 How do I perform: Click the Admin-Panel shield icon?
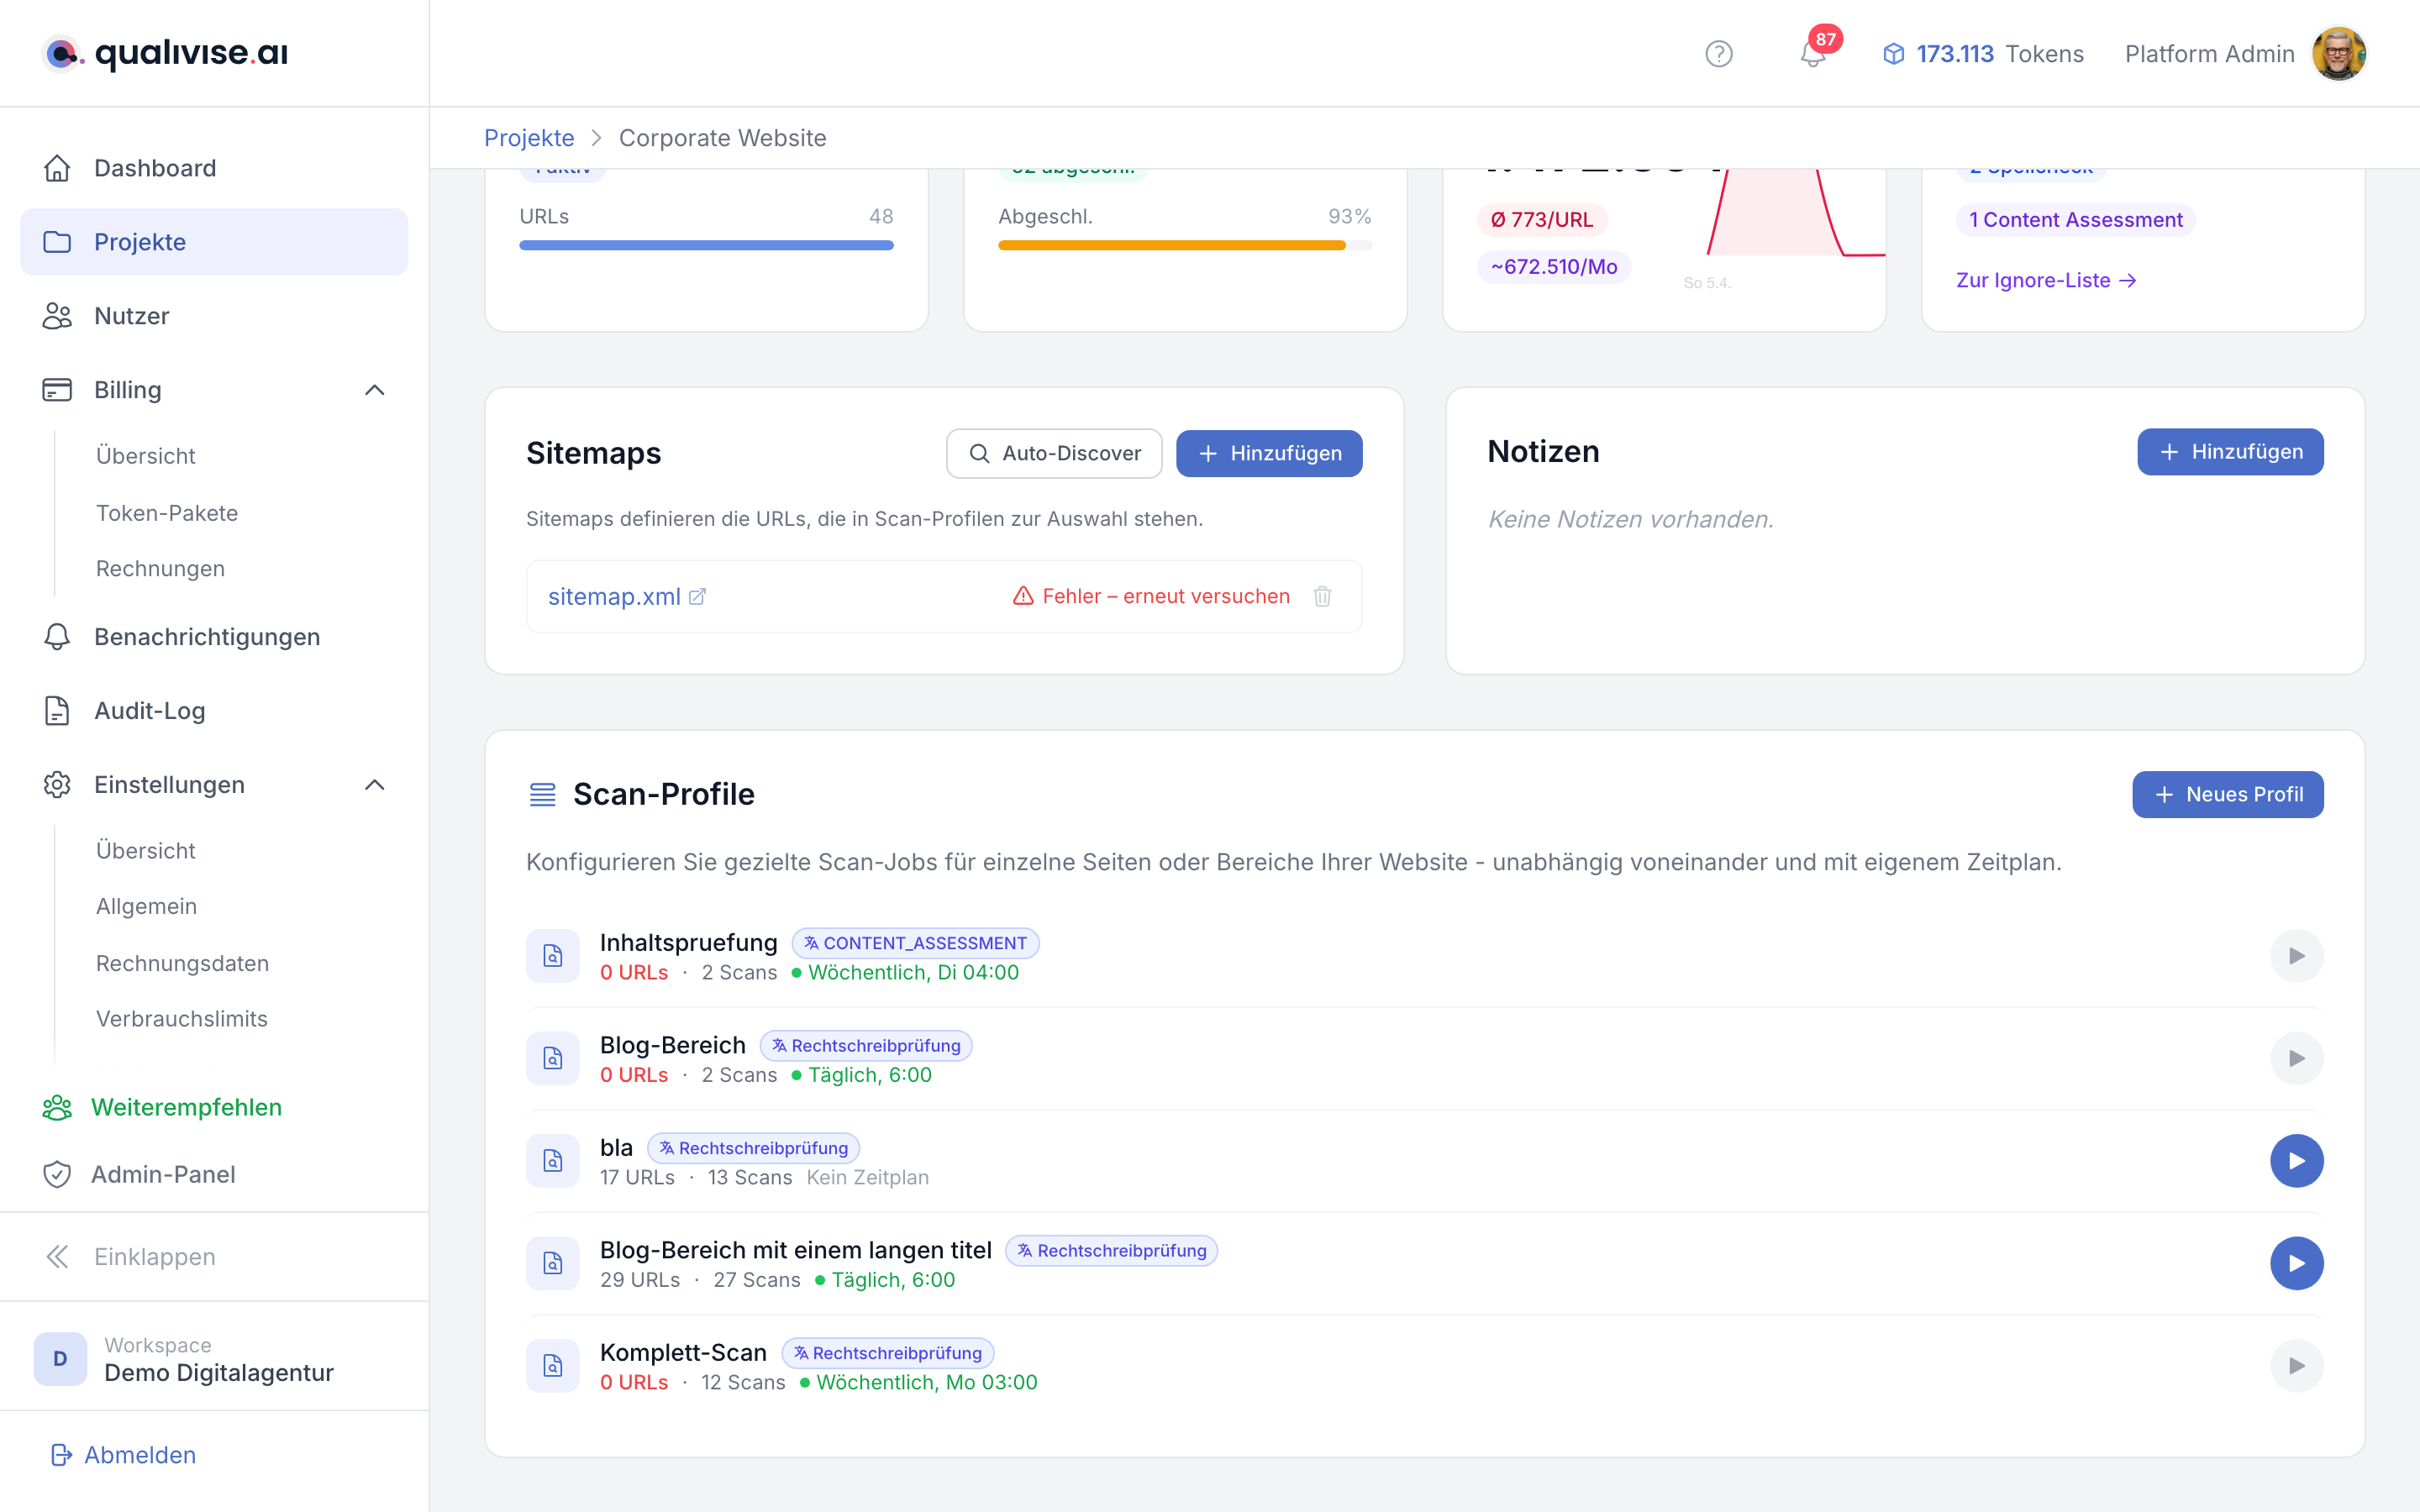(57, 1174)
